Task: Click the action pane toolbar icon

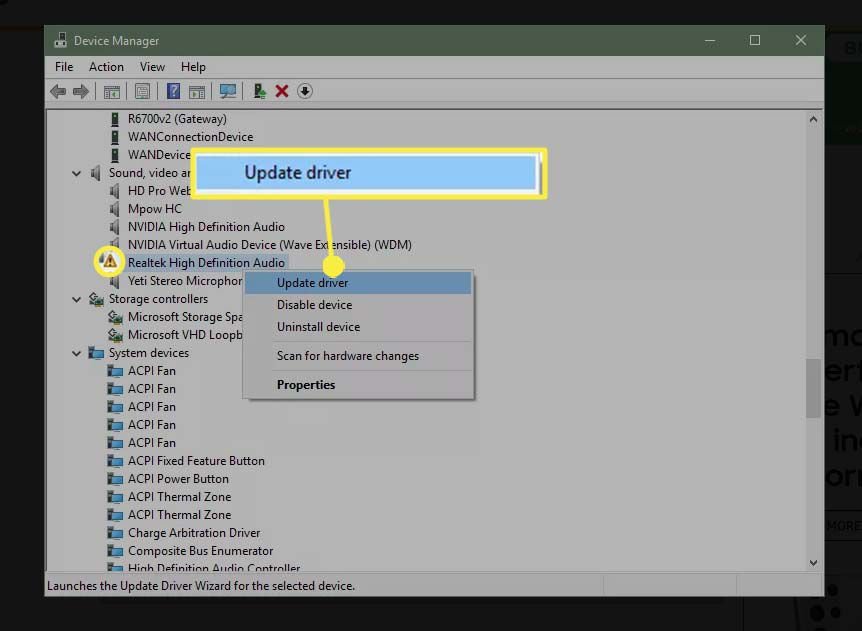Action: [x=197, y=91]
